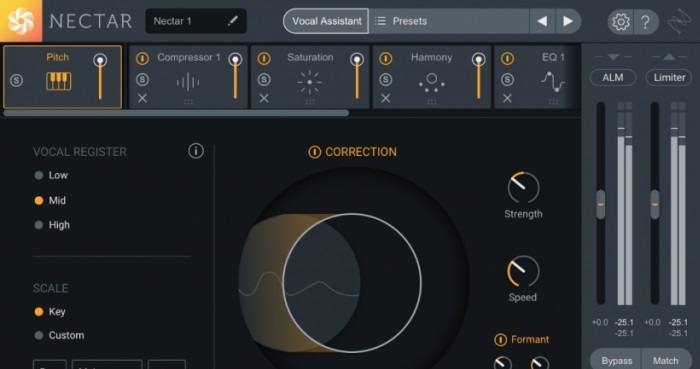Viewport: 700px width, 369px height.
Task: Solo the Harmony module
Action: pos(386,79)
